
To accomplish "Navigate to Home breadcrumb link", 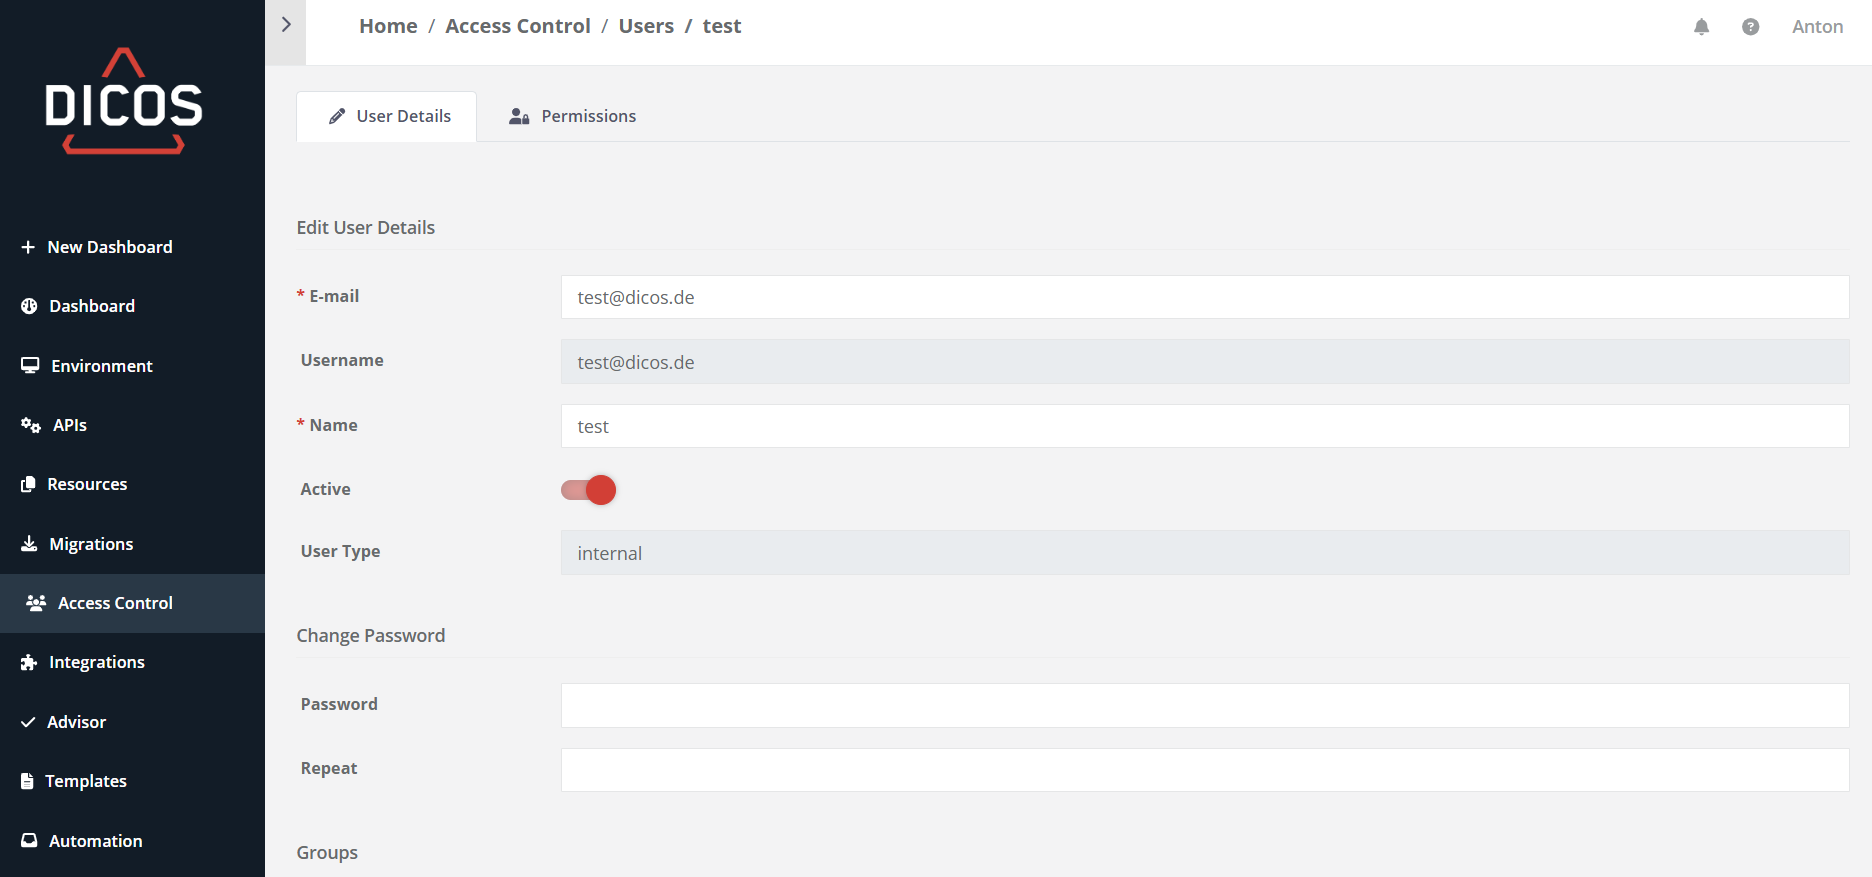I will tap(388, 26).
